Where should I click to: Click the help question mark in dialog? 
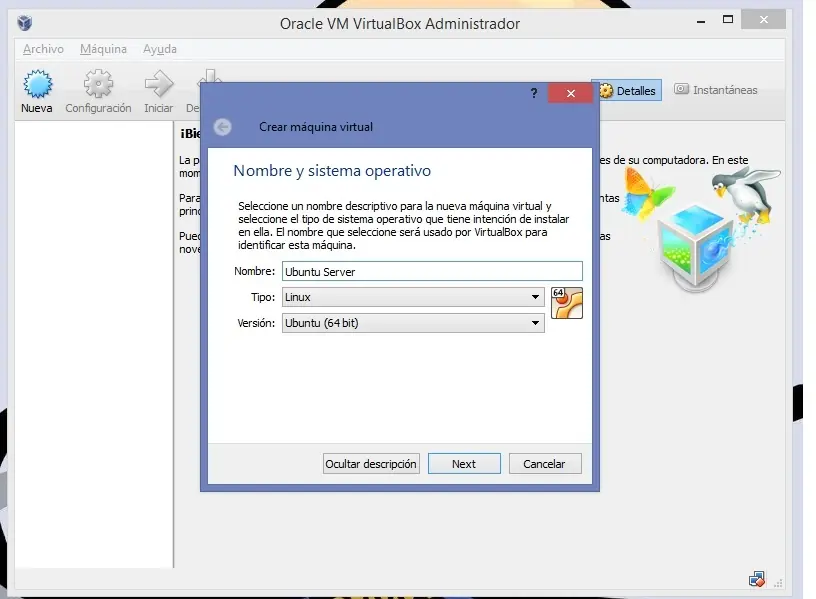click(533, 93)
